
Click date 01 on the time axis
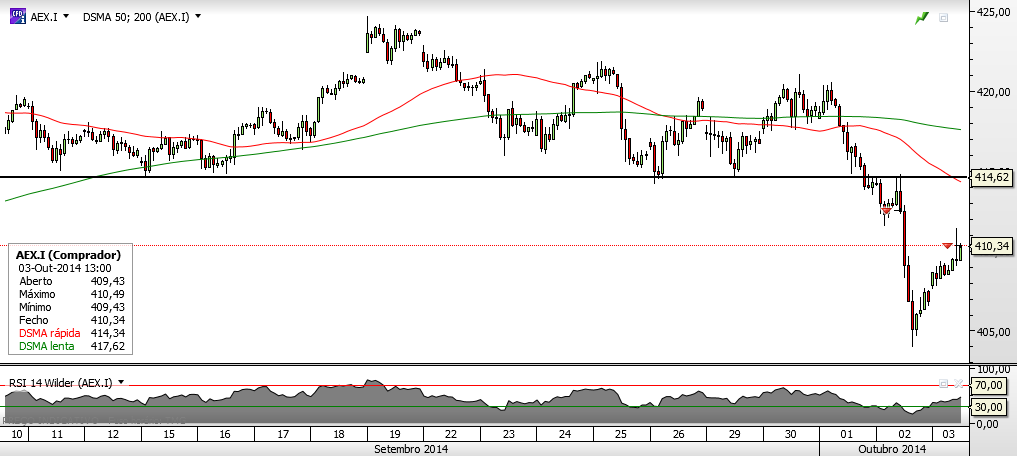point(847,433)
